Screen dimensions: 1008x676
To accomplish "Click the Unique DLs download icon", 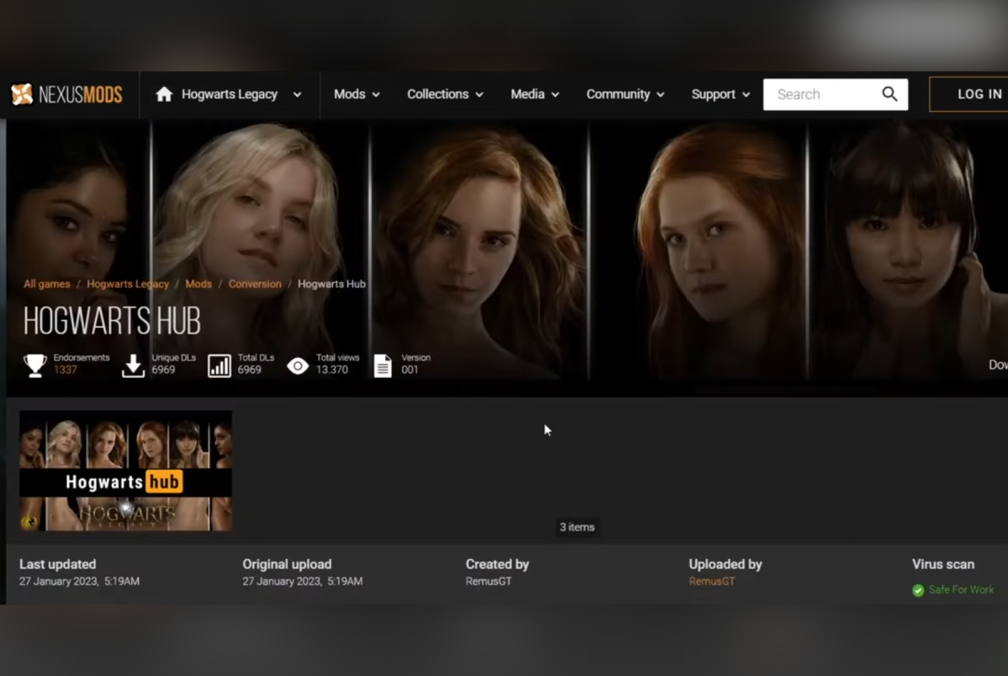I will pyautogui.click(x=133, y=365).
